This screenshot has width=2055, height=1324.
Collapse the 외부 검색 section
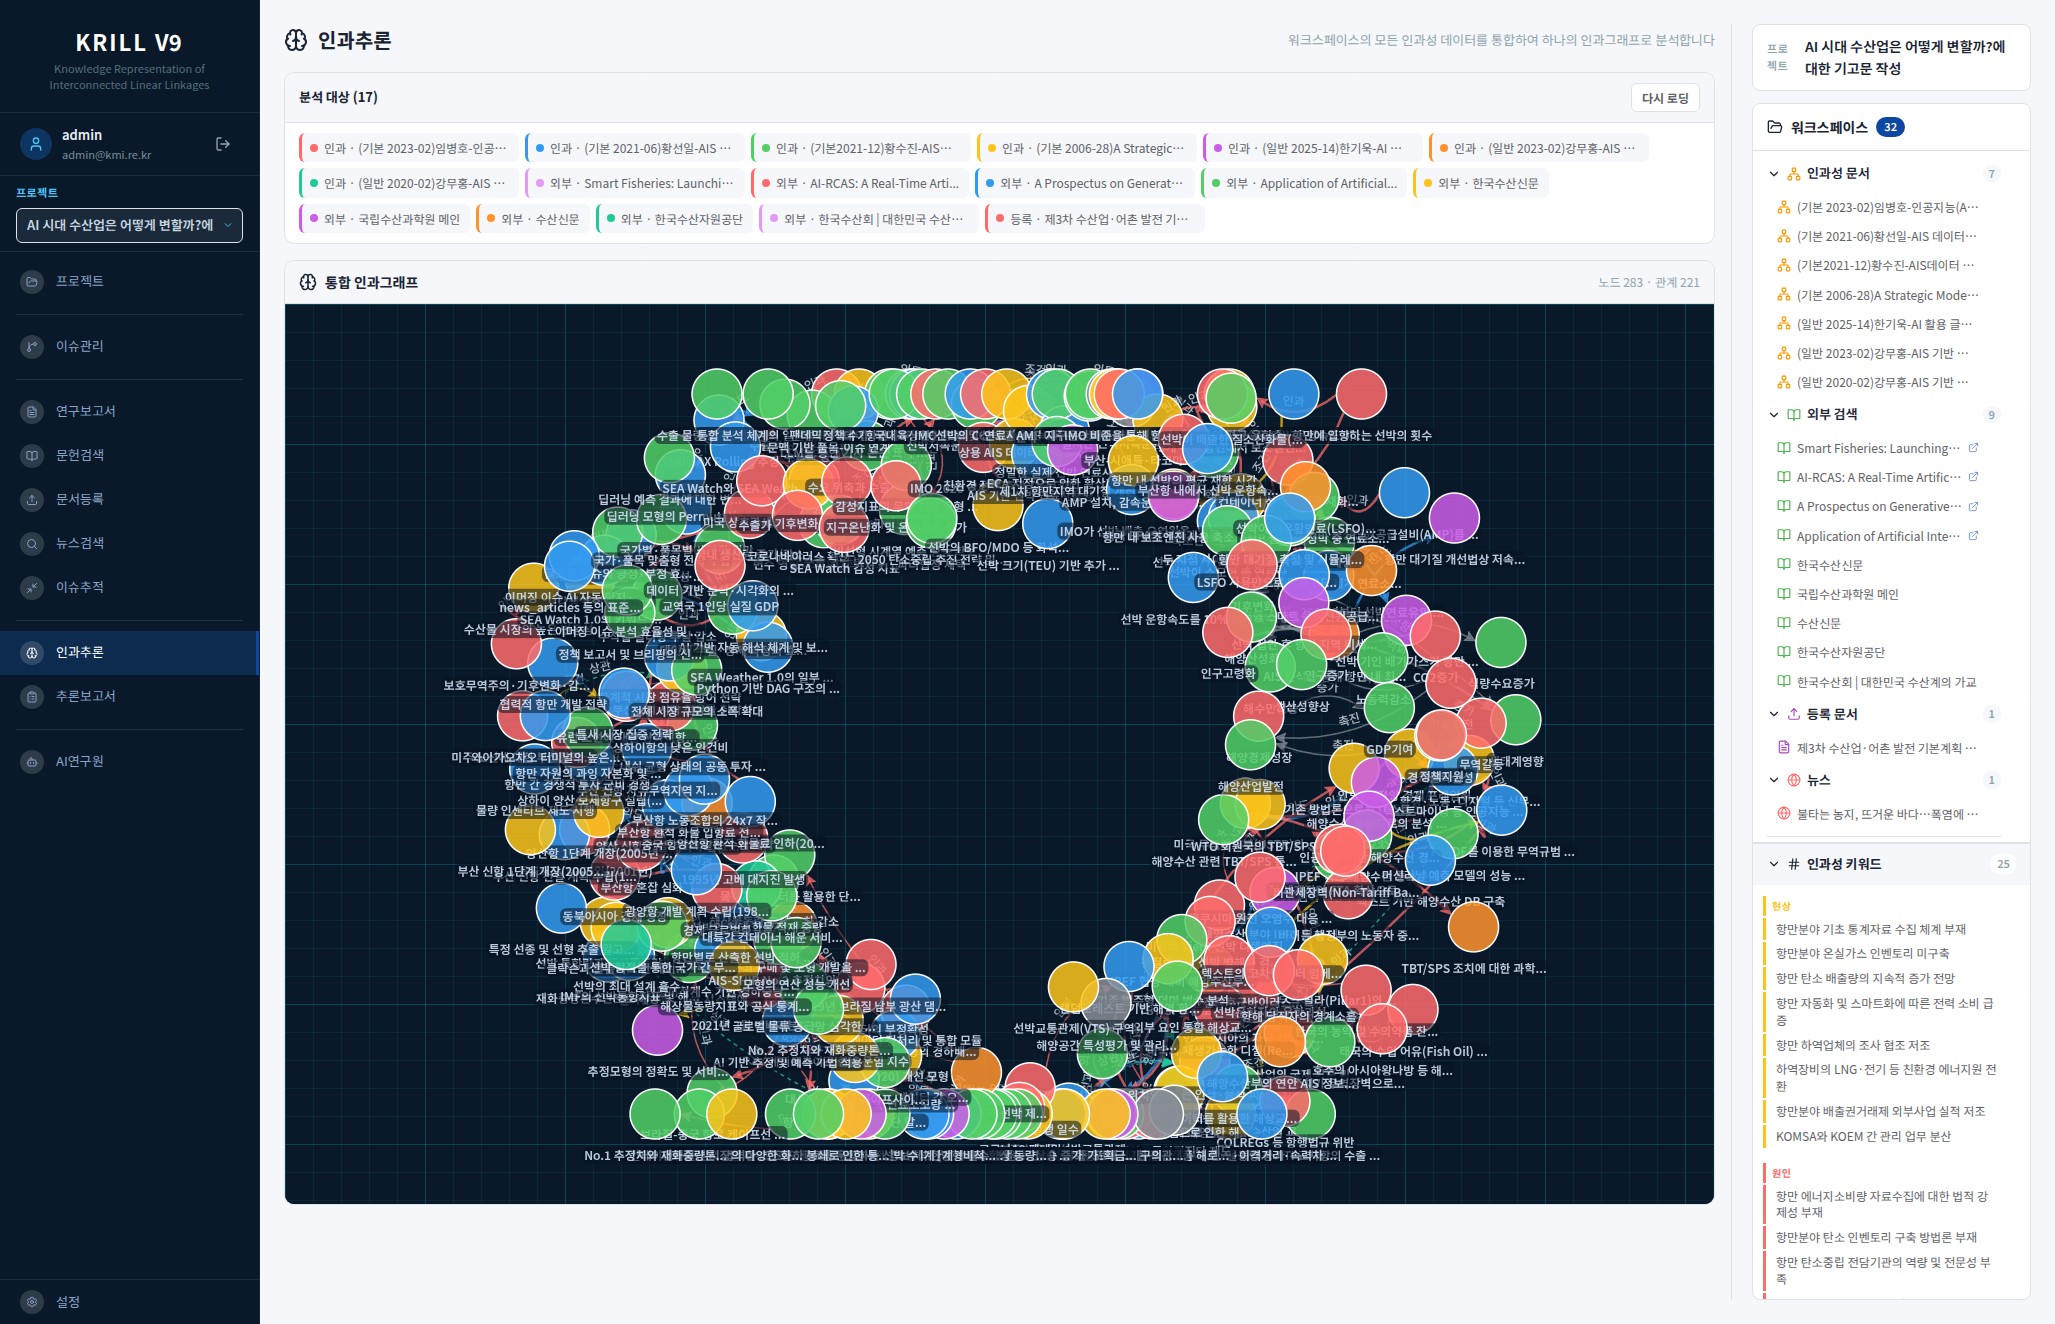[1773, 415]
